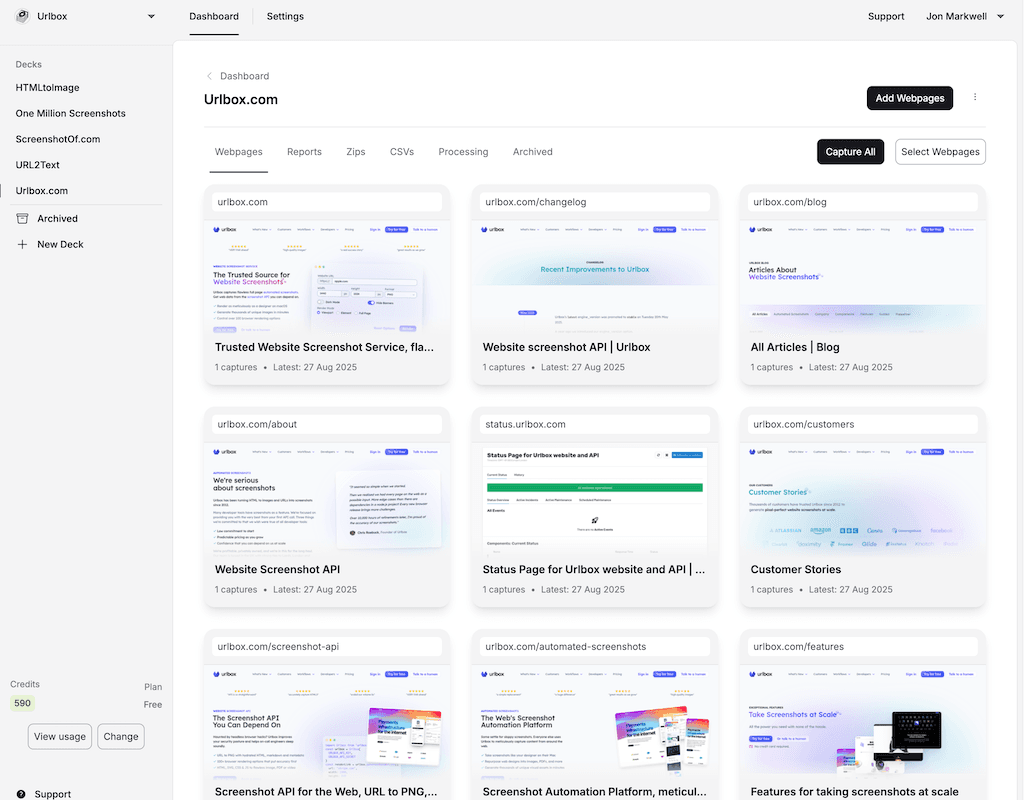Image resolution: width=1024 pixels, height=800 pixels.
Task: Click the Support headset icon at bottom left
Action: [22, 793]
